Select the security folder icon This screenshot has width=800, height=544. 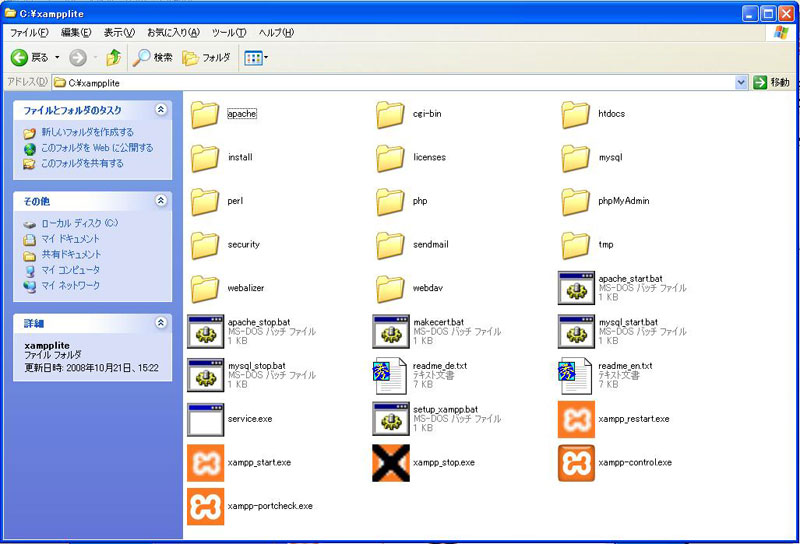[205, 245]
